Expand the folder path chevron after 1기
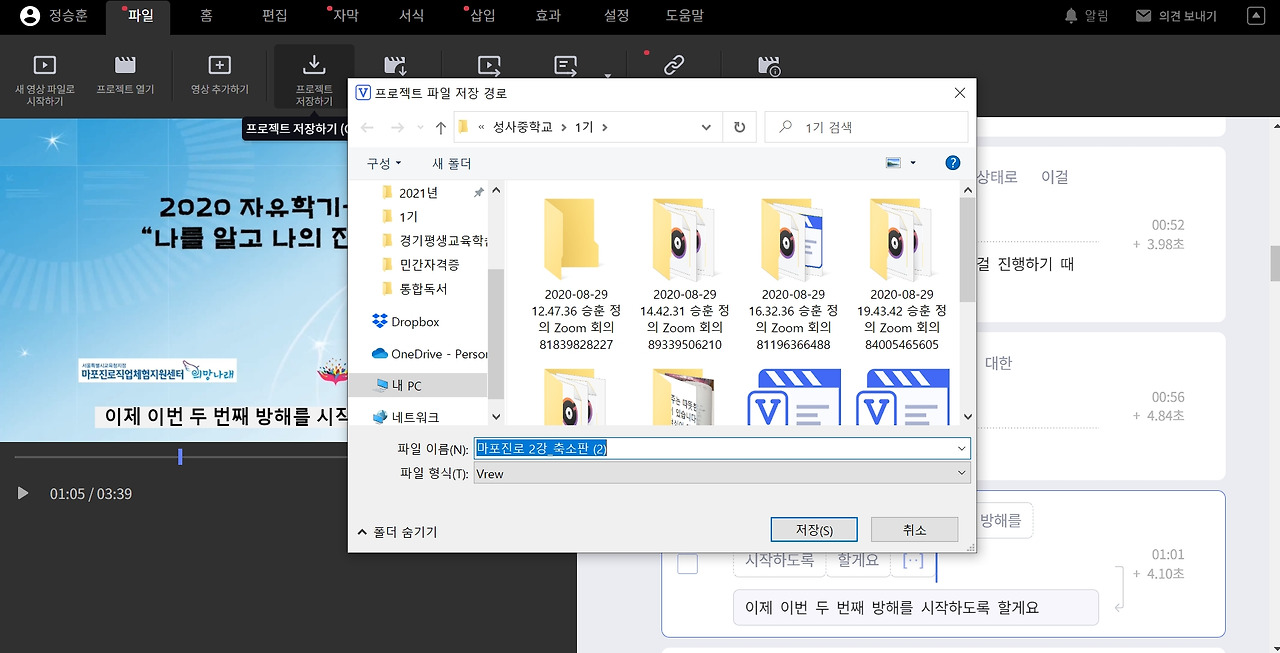This screenshot has height=653, width=1280. pos(604,126)
